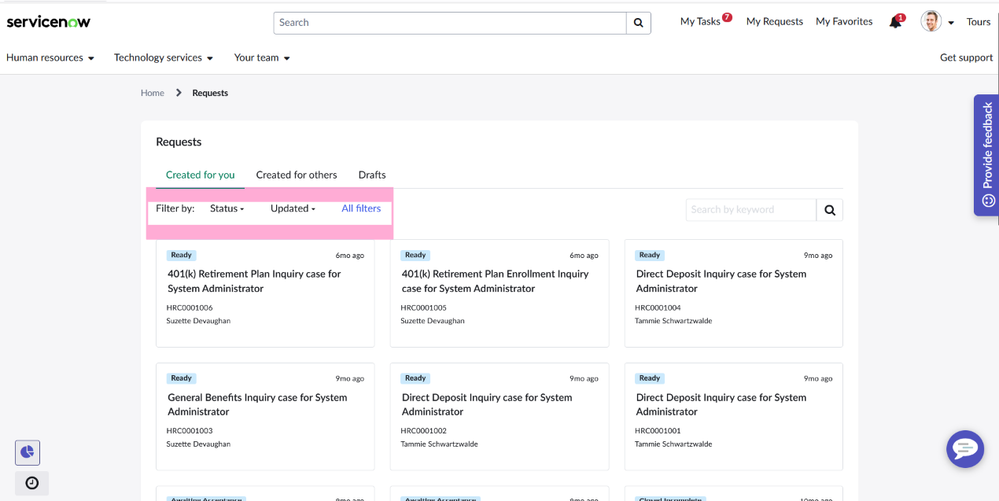Open the HRC0001006 Retirement Plan Inquiry card
This screenshot has height=501, width=999.
point(265,293)
